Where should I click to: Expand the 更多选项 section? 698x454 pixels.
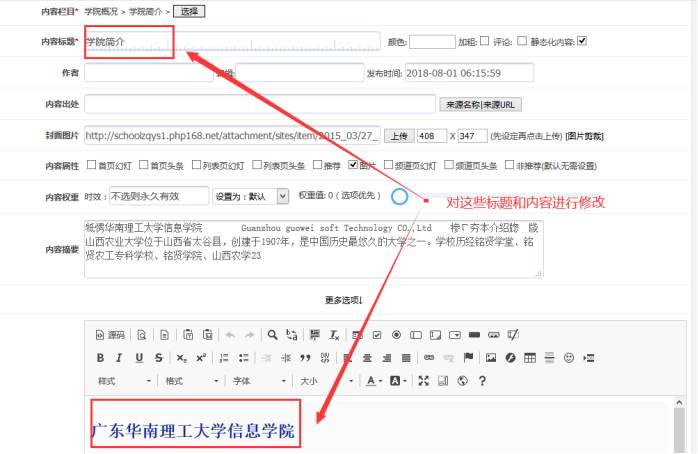tap(343, 299)
